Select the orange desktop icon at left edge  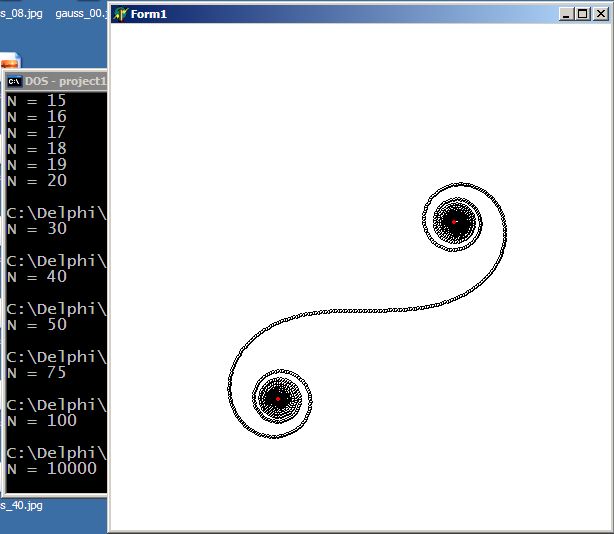pos(9,60)
